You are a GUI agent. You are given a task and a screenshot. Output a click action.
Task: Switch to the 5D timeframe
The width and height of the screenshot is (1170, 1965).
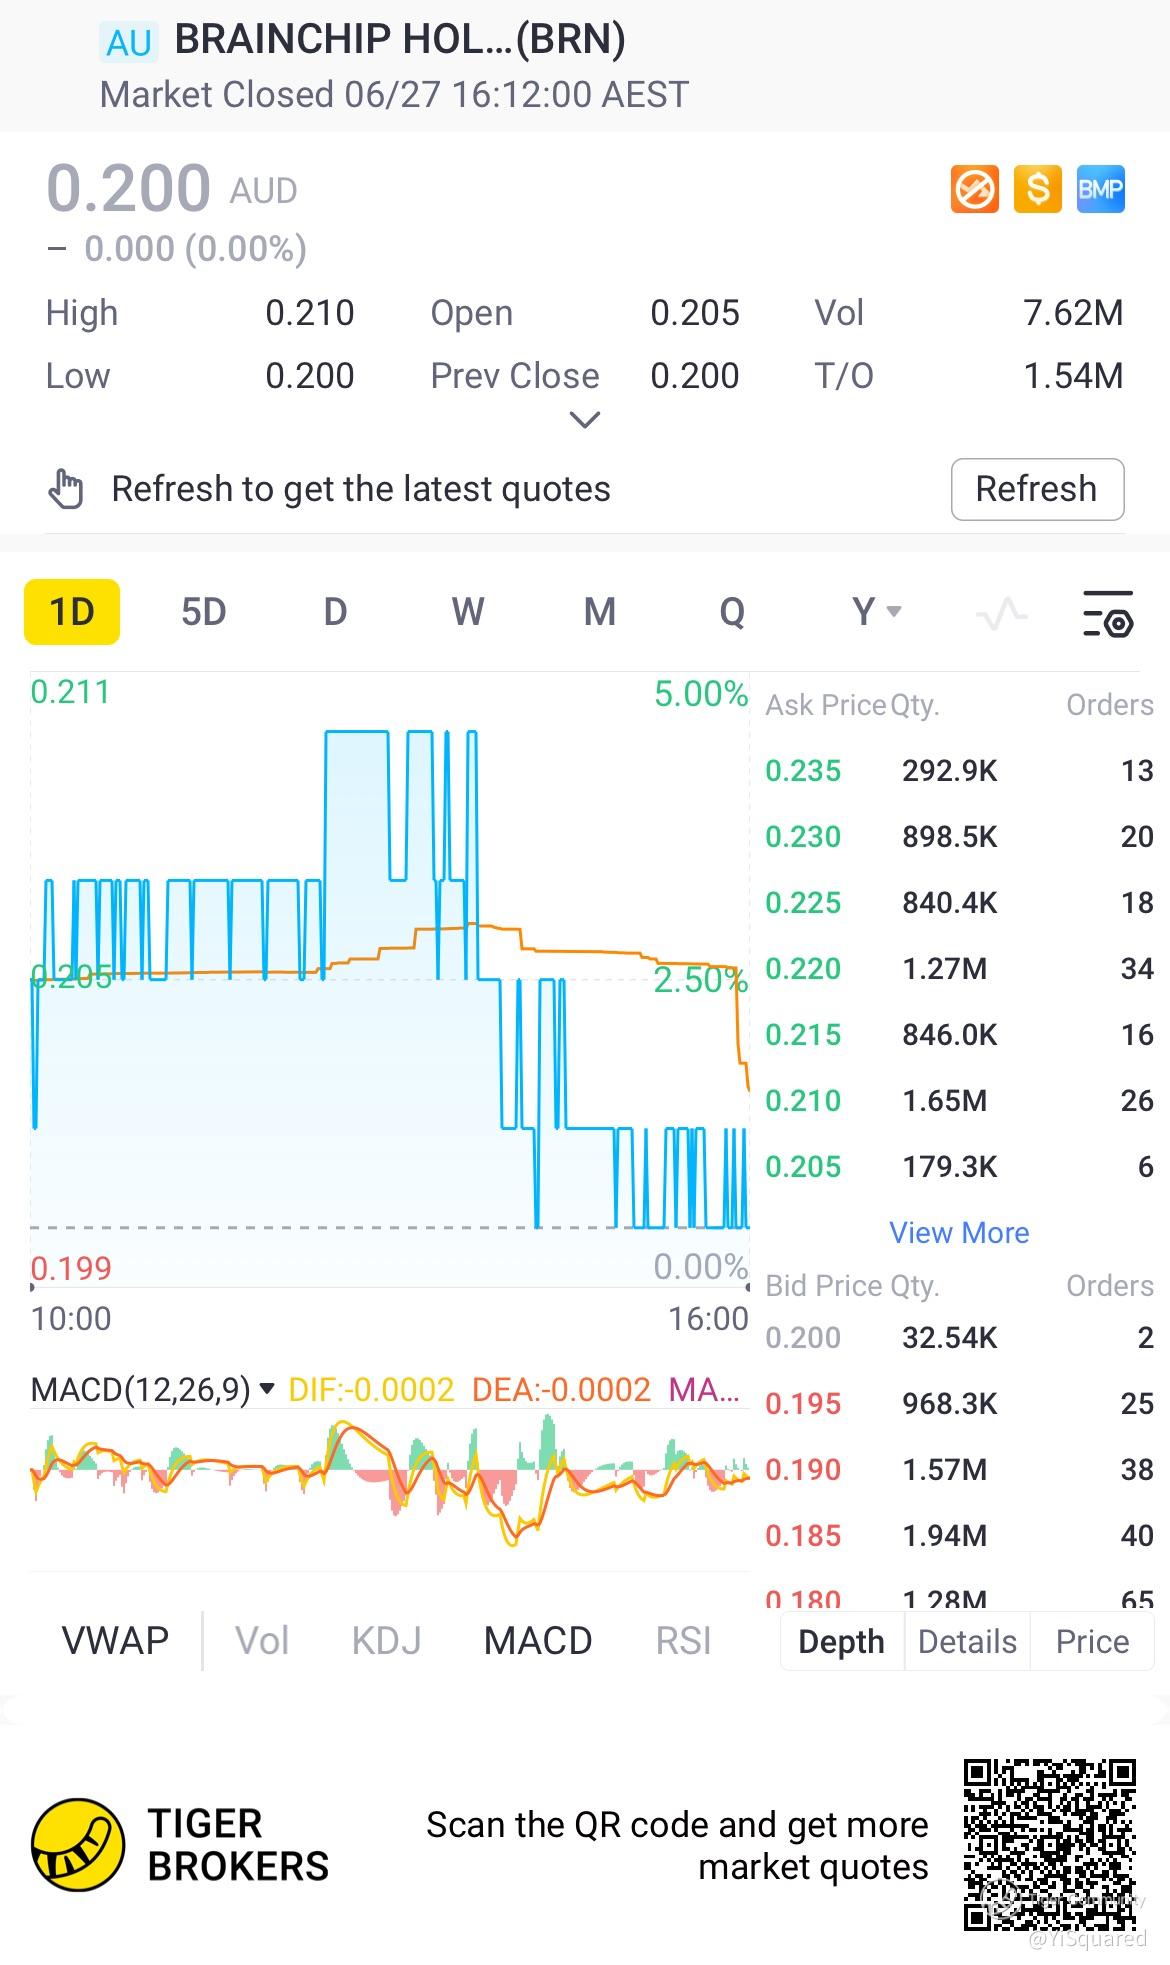pyautogui.click(x=203, y=611)
